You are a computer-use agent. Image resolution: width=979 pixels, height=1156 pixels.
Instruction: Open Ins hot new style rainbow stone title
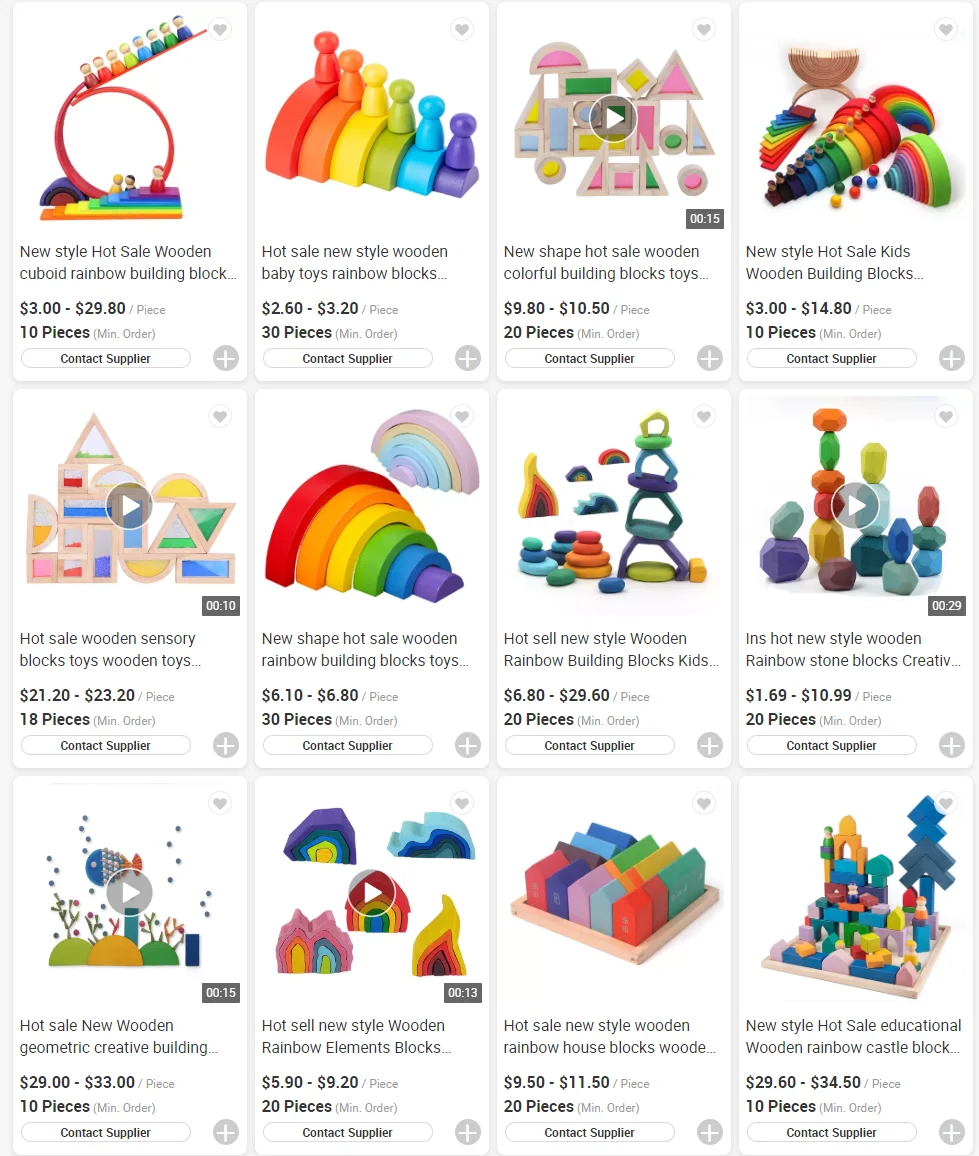(853, 650)
